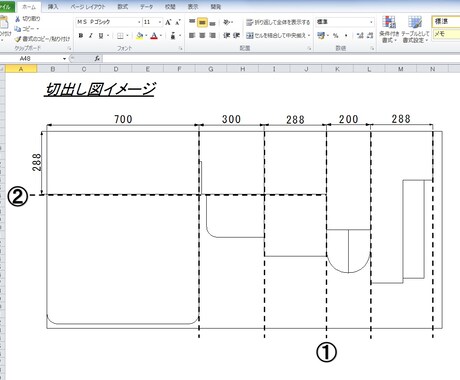
Task: Open the 配置 group dialog launcher
Action: (x=309, y=49)
